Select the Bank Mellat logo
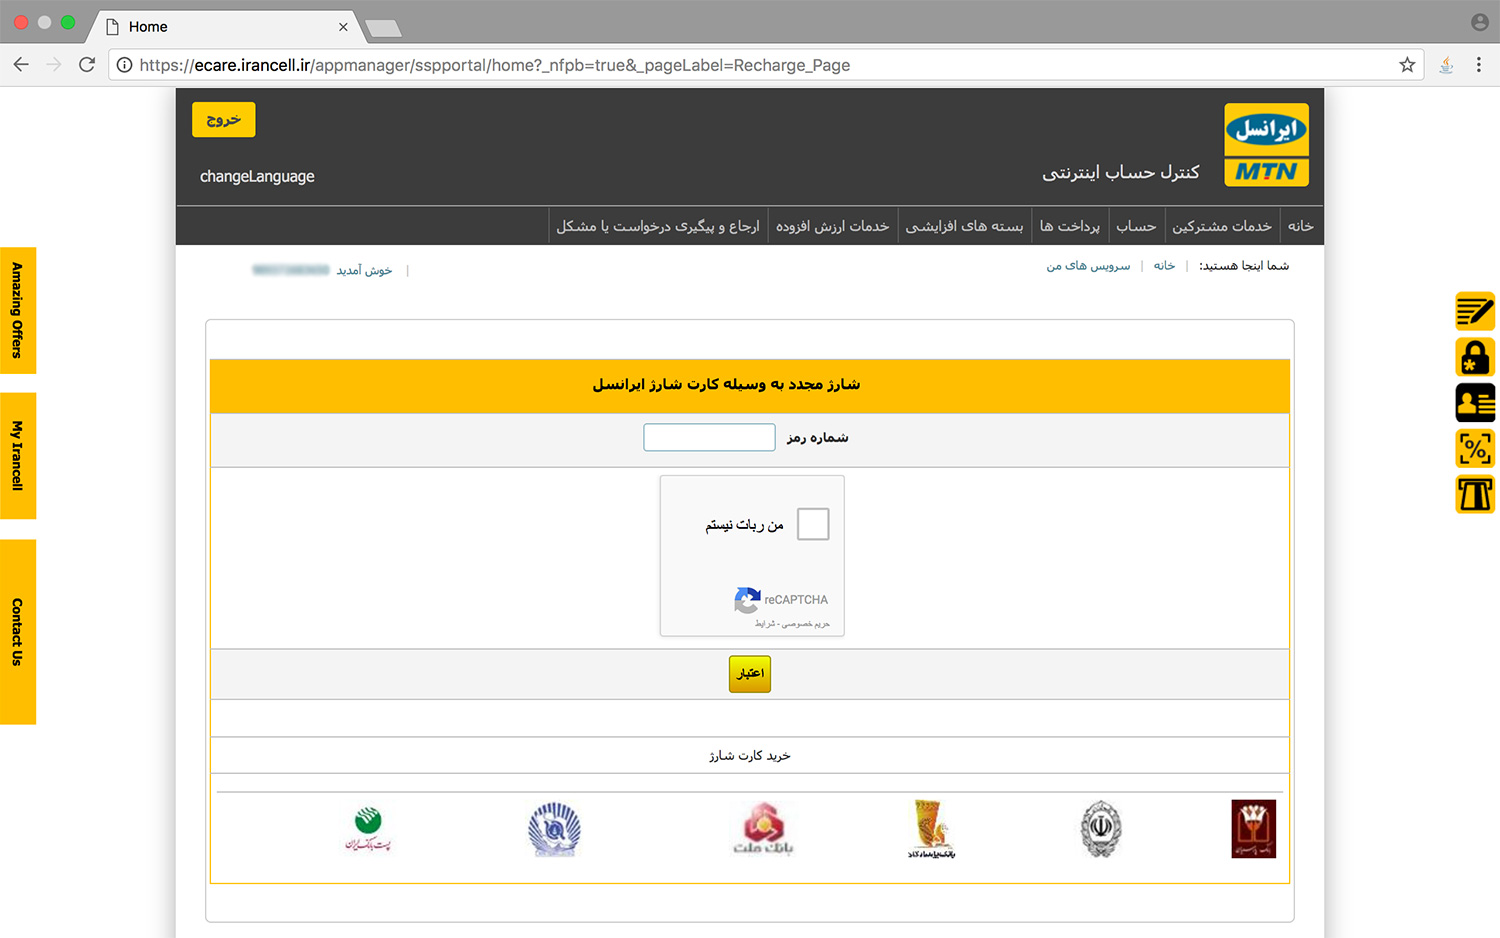This screenshot has height=938, width=1500. coord(763,829)
